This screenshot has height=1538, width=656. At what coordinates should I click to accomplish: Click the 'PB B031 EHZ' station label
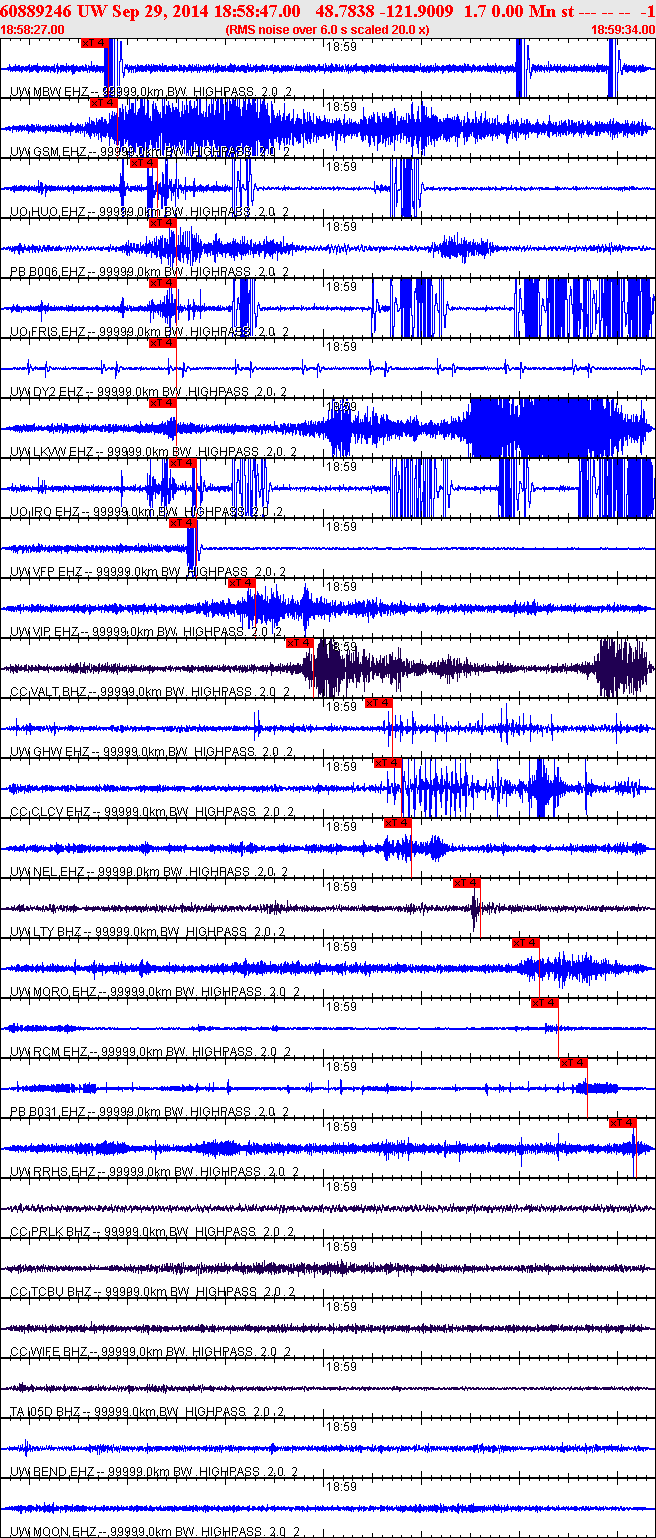(49, 1111)
